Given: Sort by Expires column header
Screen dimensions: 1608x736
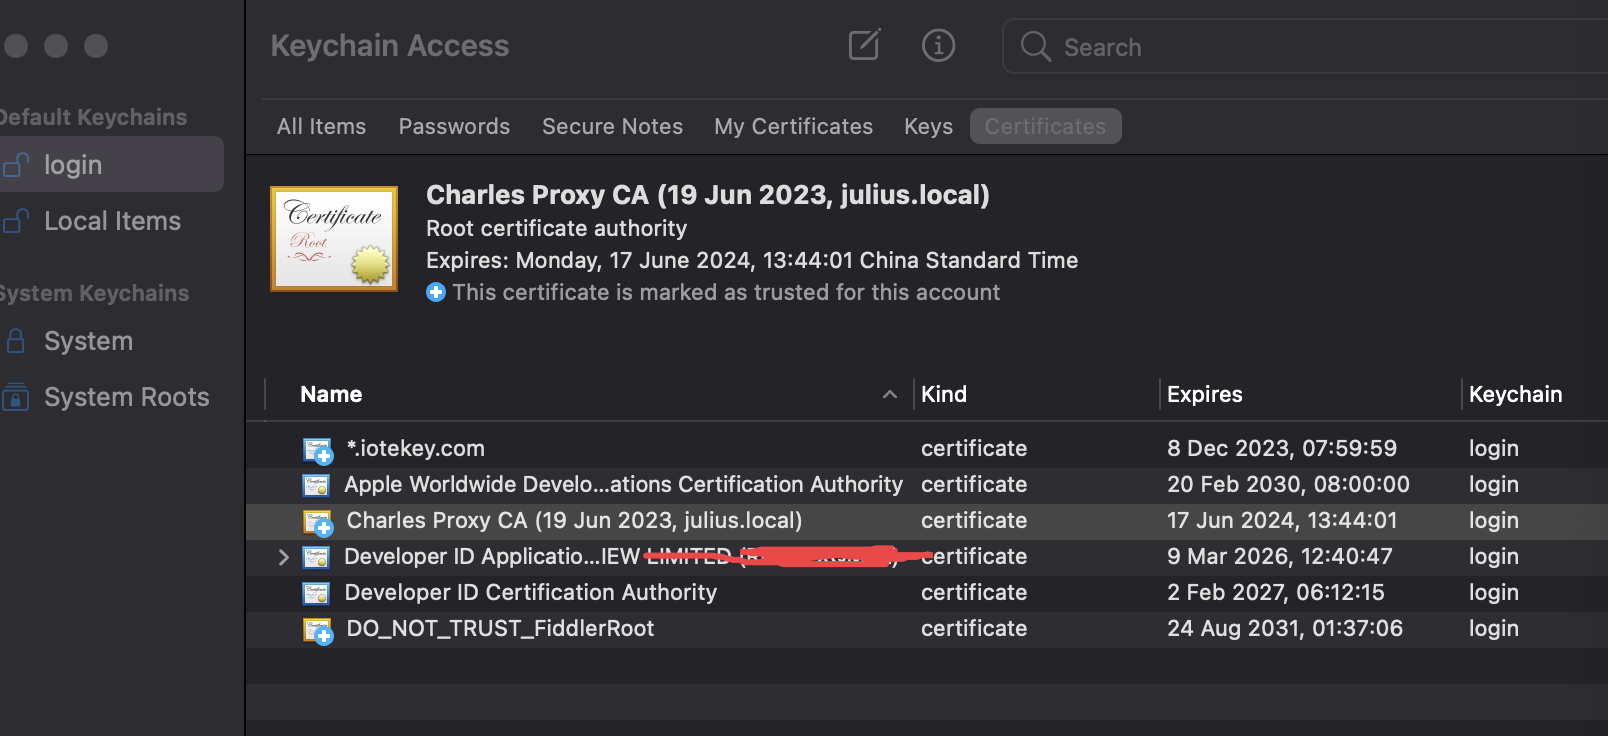Looking at the screenshot, I should pyautogui.click(x=1204, y=394).
